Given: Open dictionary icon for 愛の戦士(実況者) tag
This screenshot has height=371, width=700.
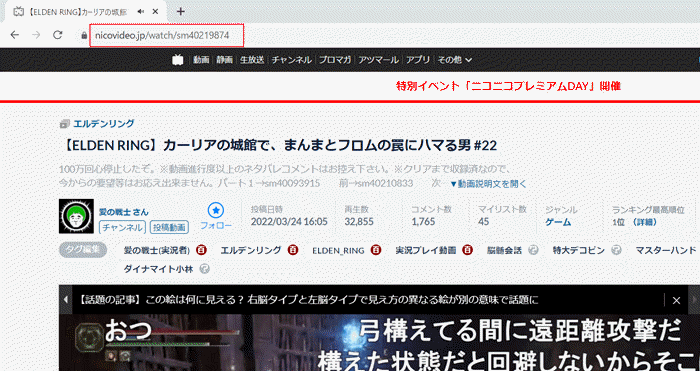Looking at the screenshot, I should [x=201, y=250].
